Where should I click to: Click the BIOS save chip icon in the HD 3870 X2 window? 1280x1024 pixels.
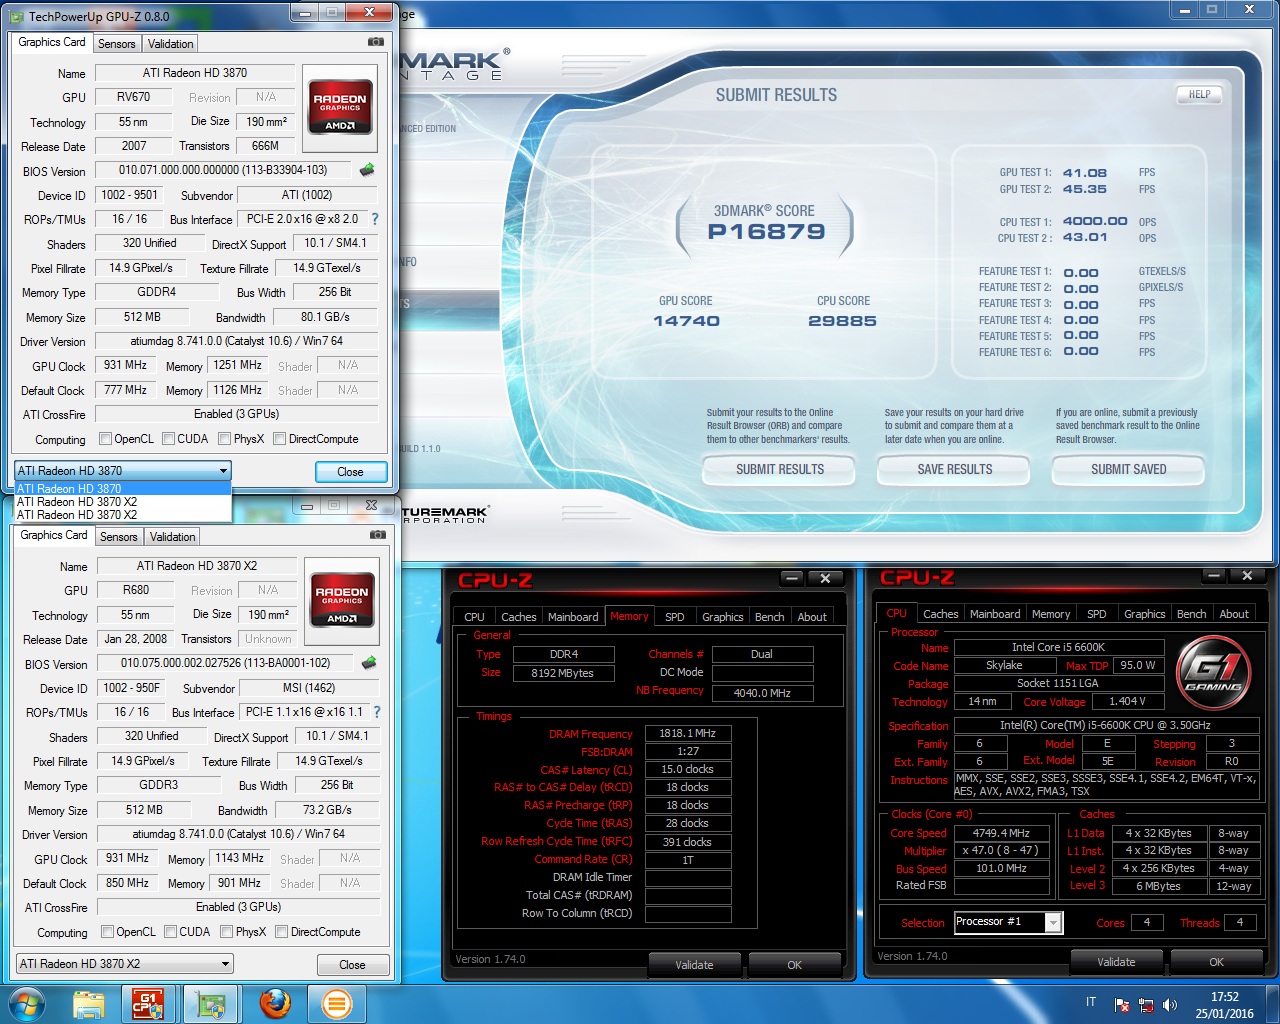tap(369, 663)
